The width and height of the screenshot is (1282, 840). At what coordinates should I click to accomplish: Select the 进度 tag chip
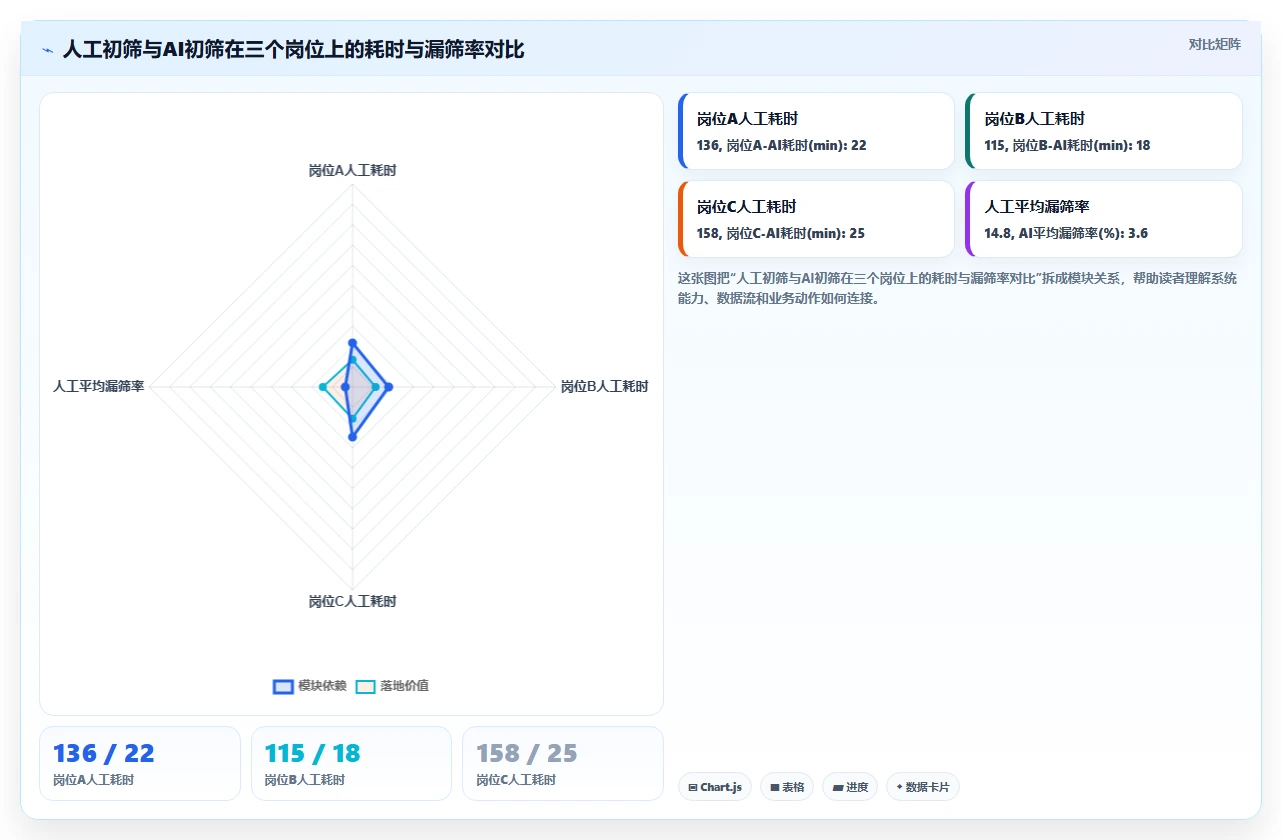(850, 787)
